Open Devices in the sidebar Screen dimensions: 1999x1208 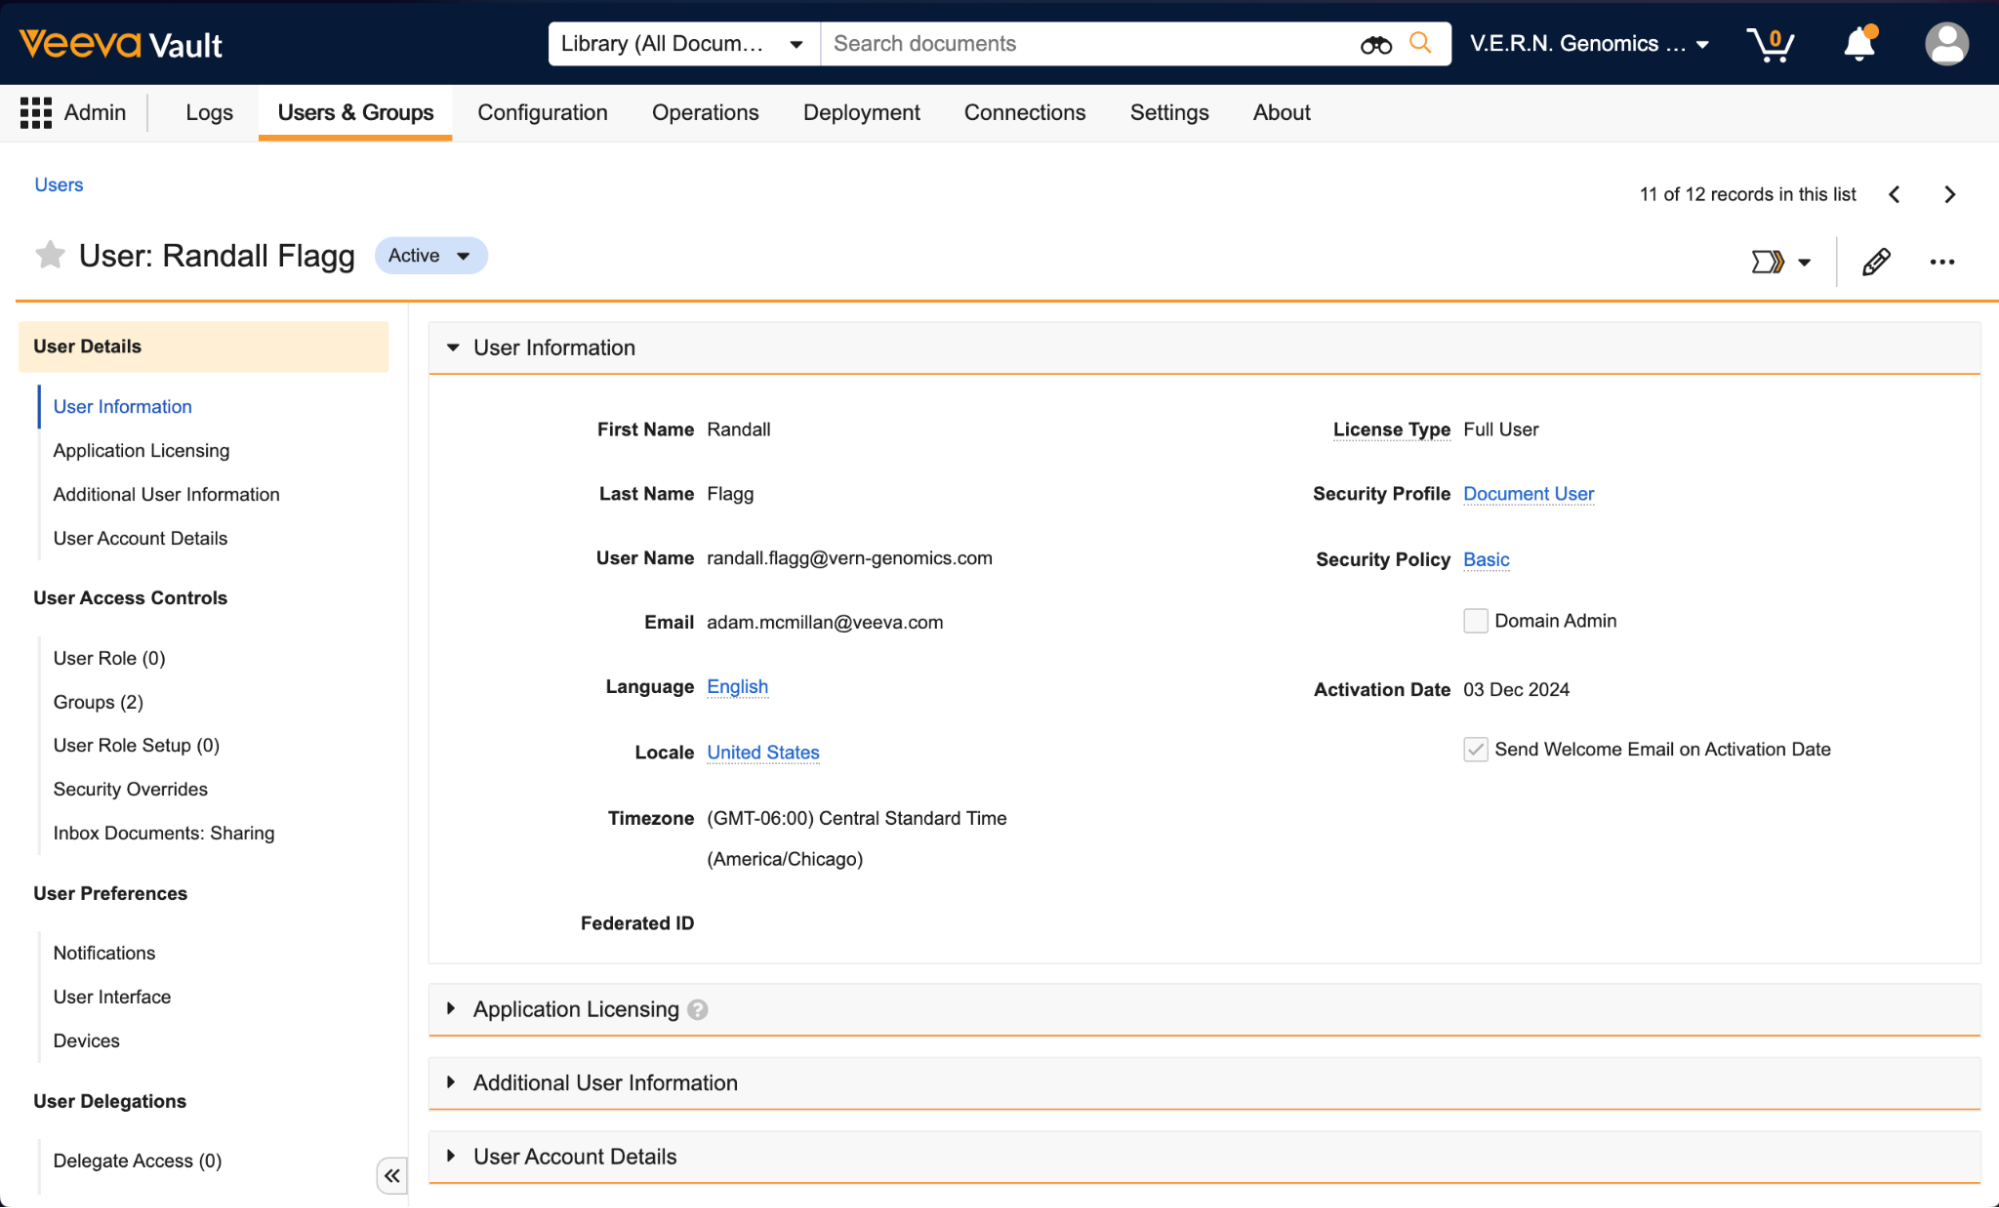pos(86,1041)
